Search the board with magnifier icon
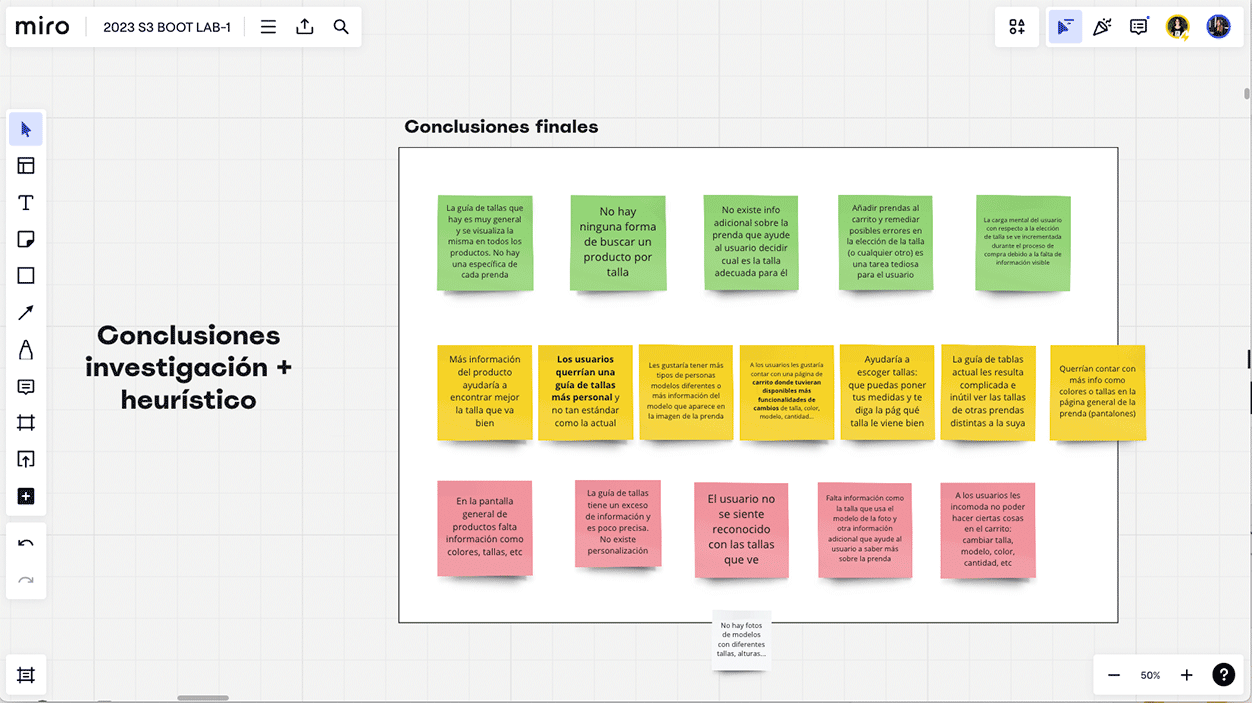The height and width of the screenshot is (703, 1252). click(x=341, y=27)
